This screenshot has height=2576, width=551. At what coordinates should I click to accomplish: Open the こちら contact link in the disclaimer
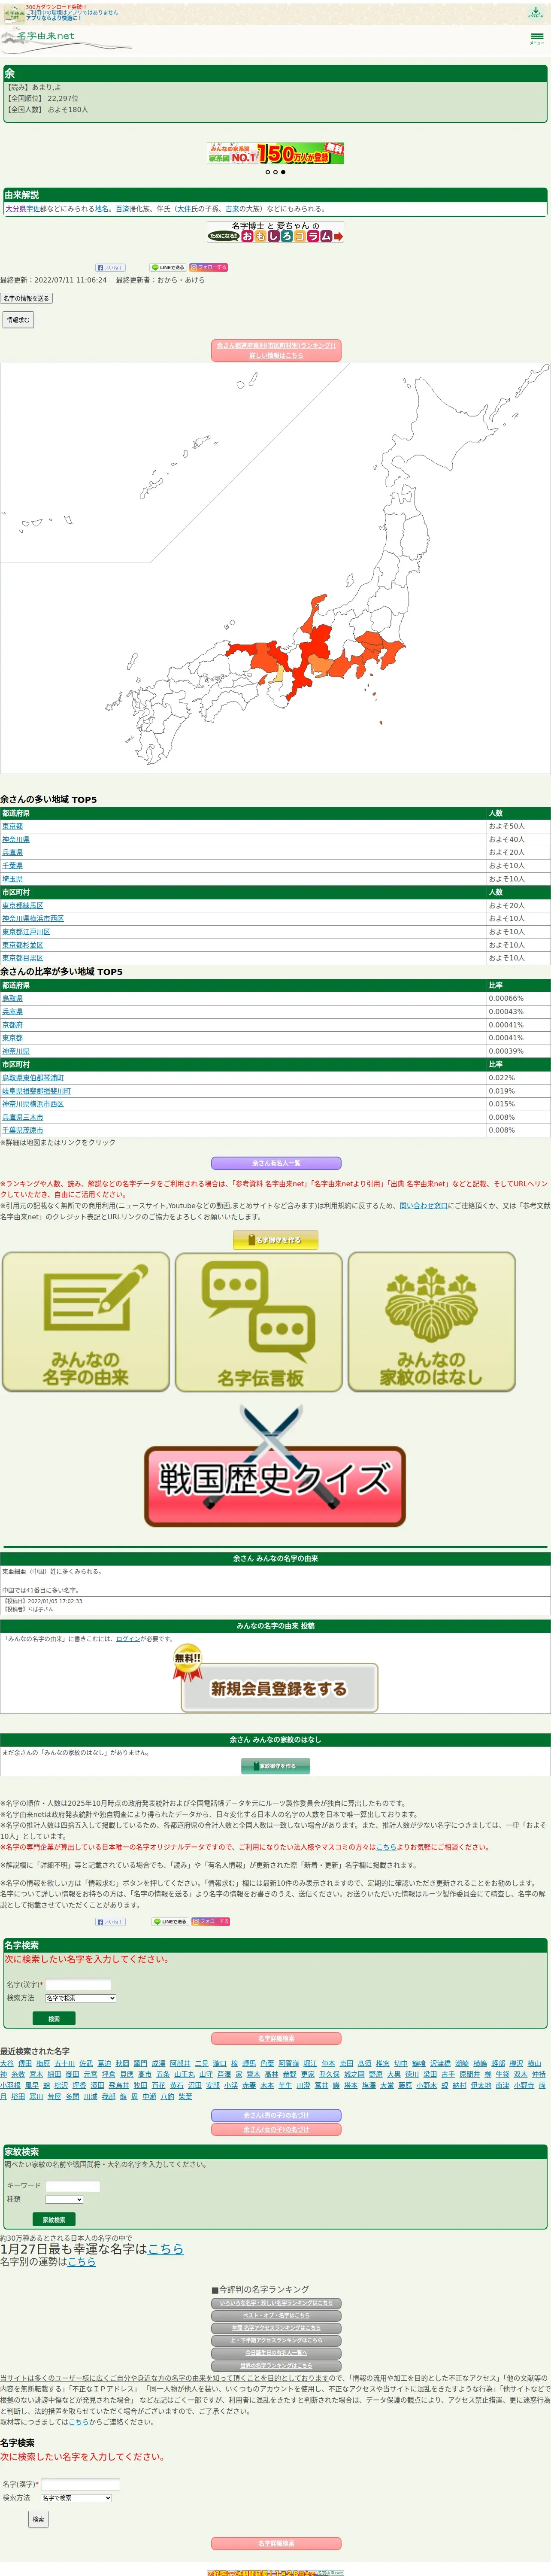point(79,2422)
